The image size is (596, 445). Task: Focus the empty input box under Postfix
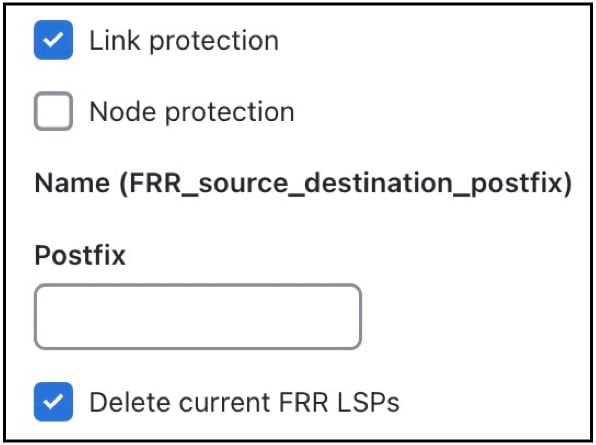(198, 317)
